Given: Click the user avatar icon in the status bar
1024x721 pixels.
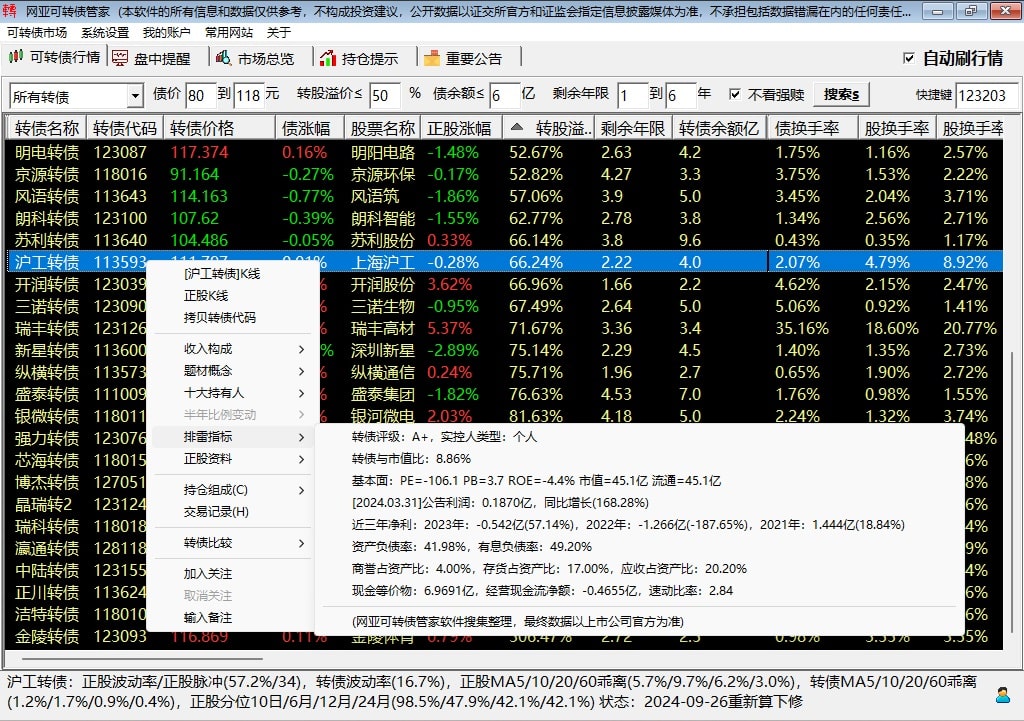Looking at the screenshot, I should (x=1002, y=695).
